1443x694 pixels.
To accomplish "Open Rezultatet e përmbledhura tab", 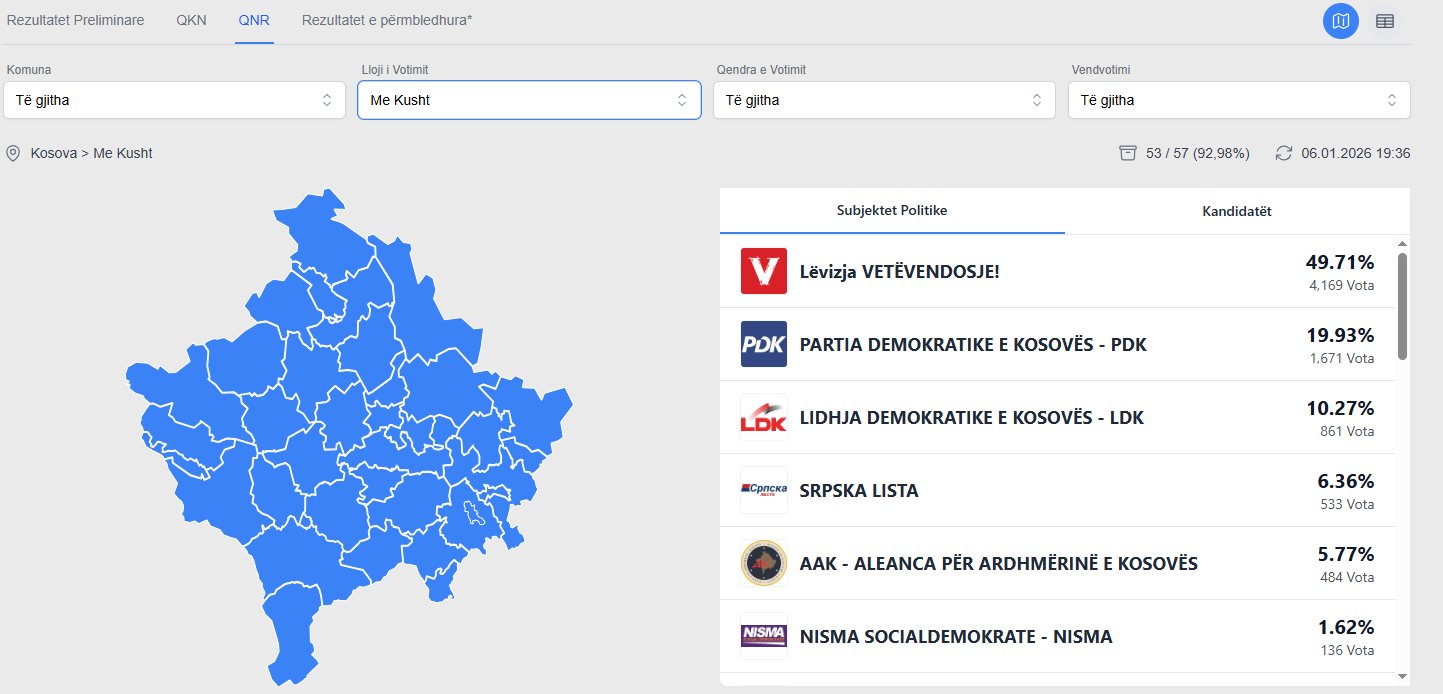I will pyautogui.click(x=387, y=20).
